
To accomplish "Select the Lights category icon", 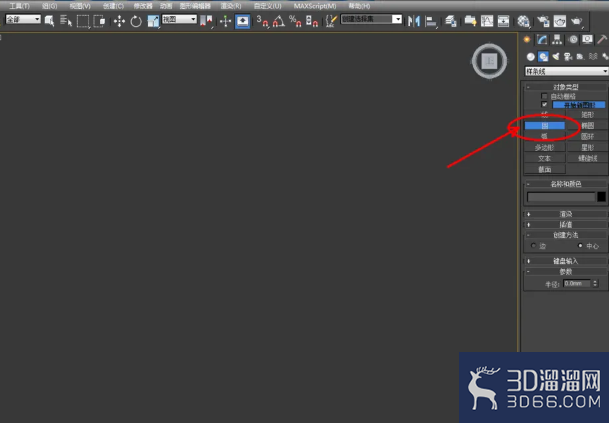I will 556,57.
